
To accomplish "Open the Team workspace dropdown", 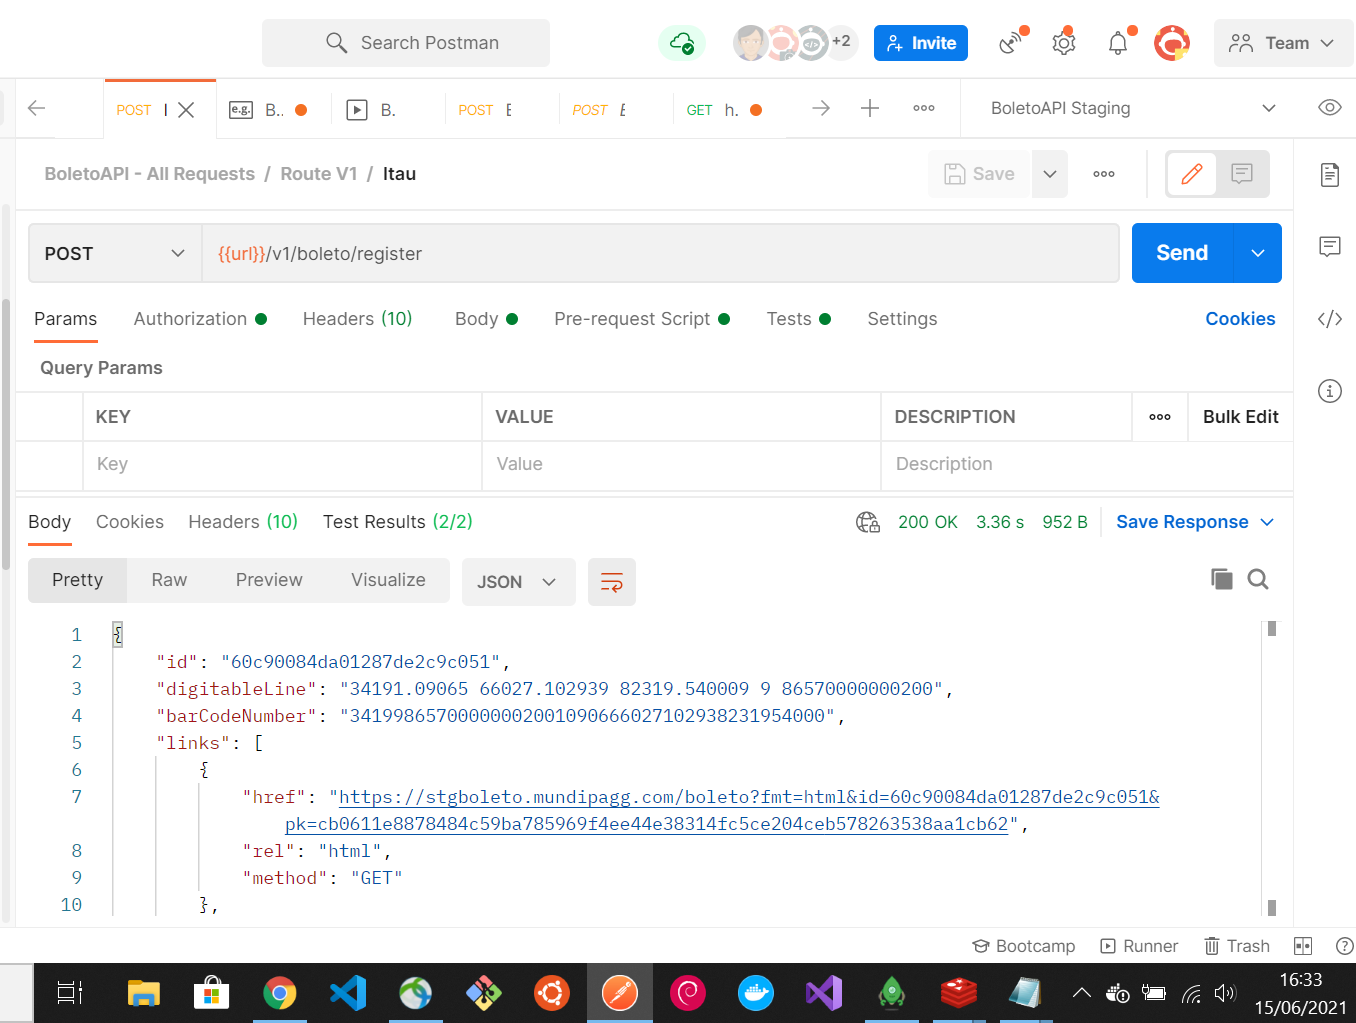I will tap(1284, 43).
